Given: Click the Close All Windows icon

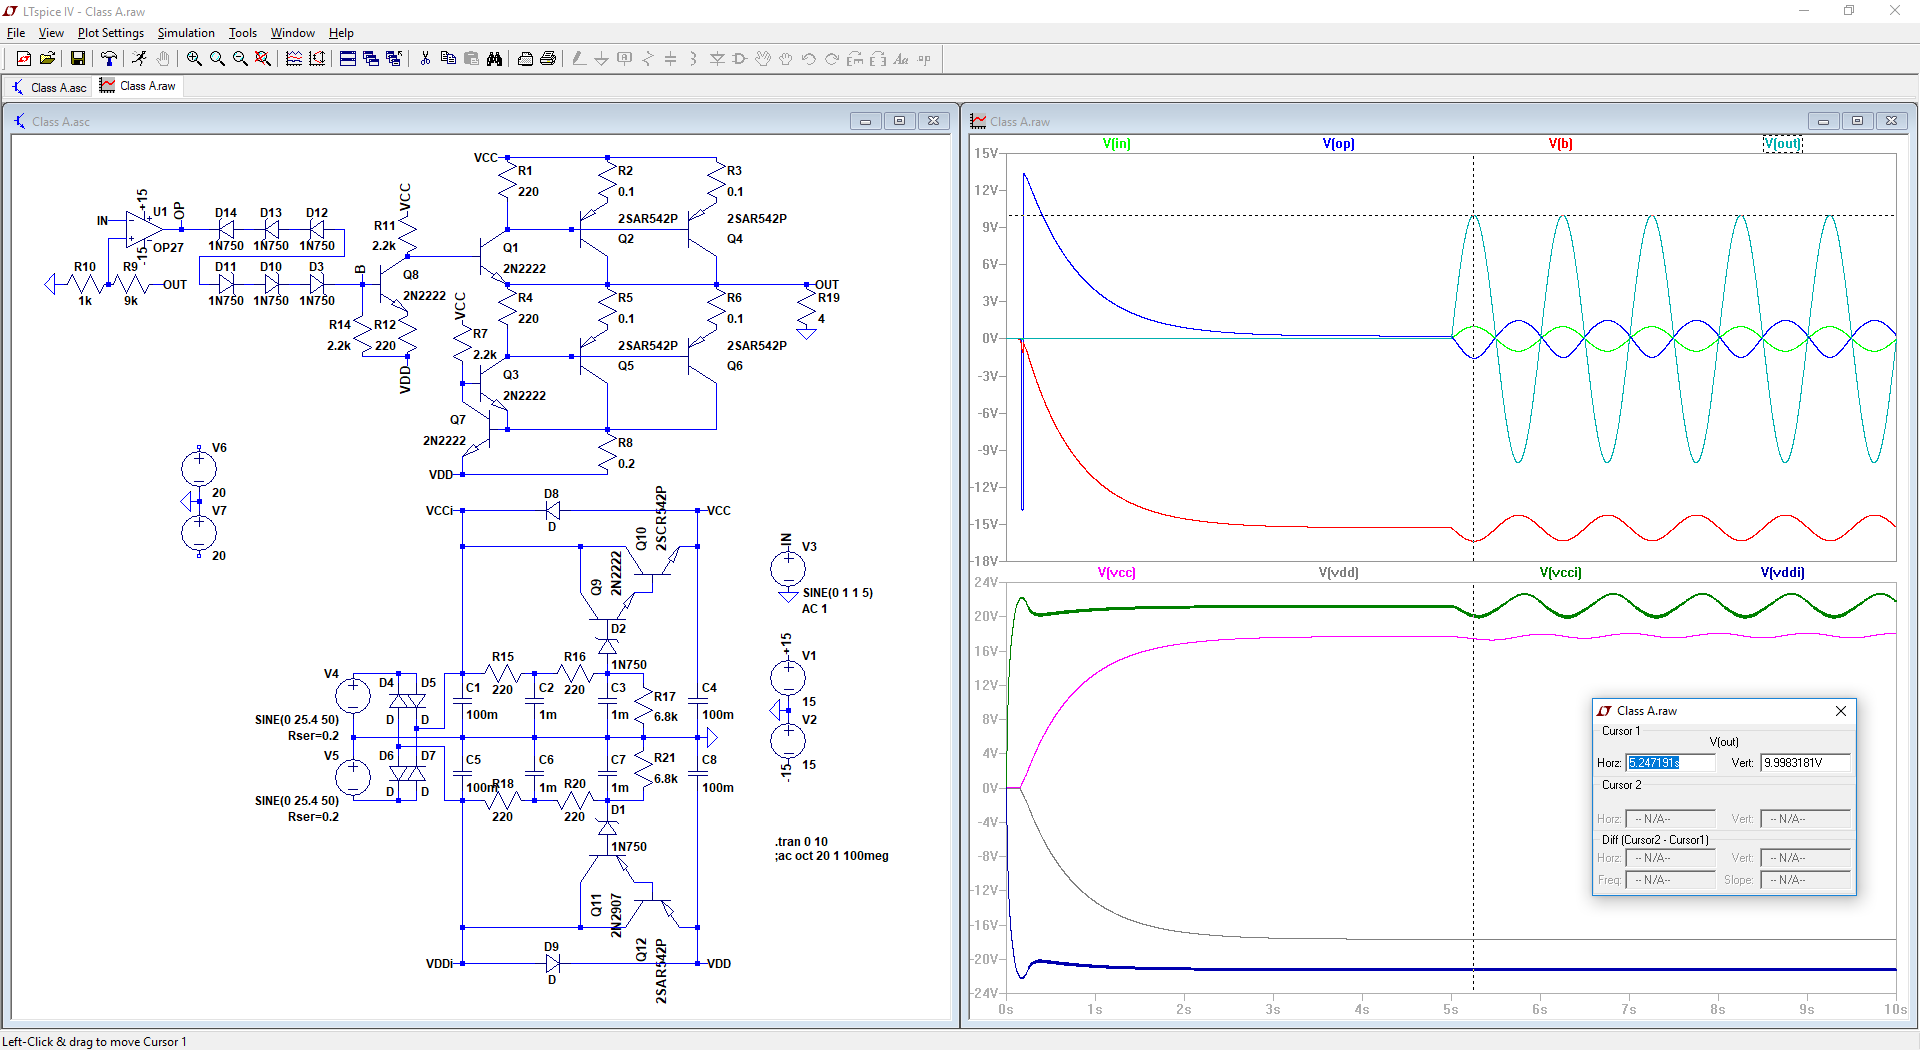Looking at the screenshot, I should (x=394, y=59).
